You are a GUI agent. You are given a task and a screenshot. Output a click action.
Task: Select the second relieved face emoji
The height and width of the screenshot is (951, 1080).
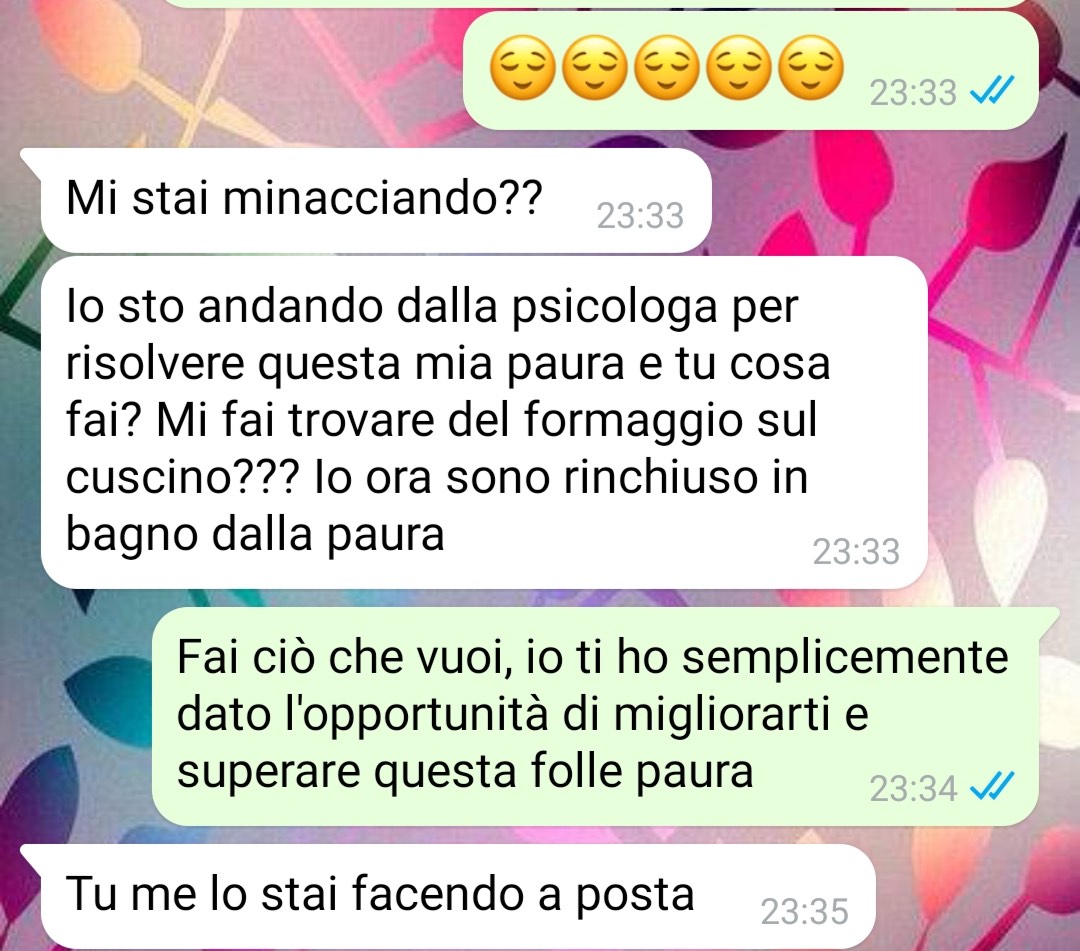point(595,67)
